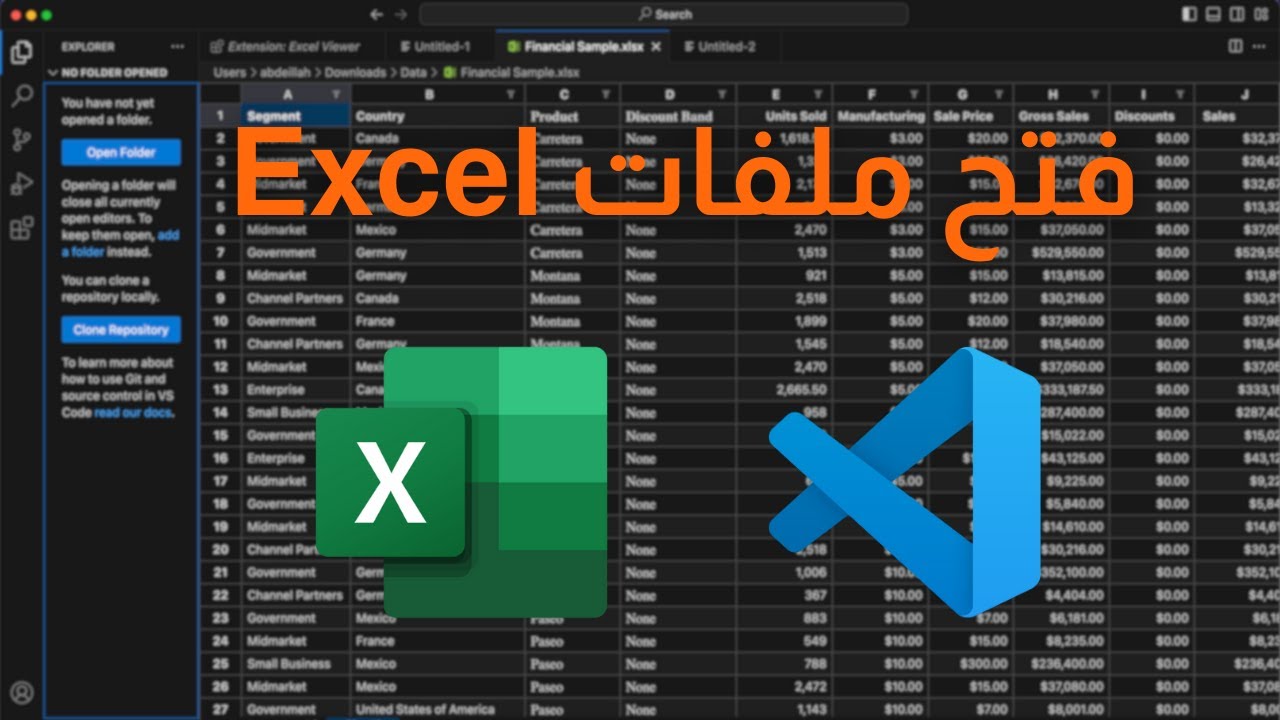This screenshot has width=1280, height=720.
Task: Open the filter dropdown for column I
Action: coord(1181,93)
